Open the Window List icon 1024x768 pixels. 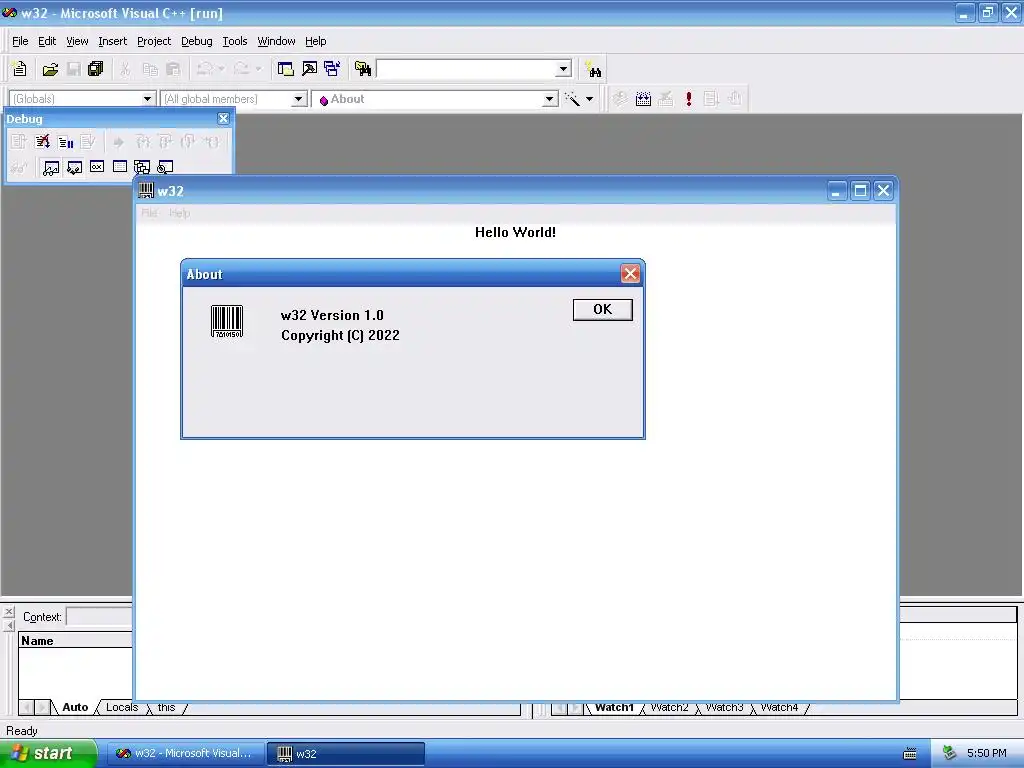click(x=332, y=69)
